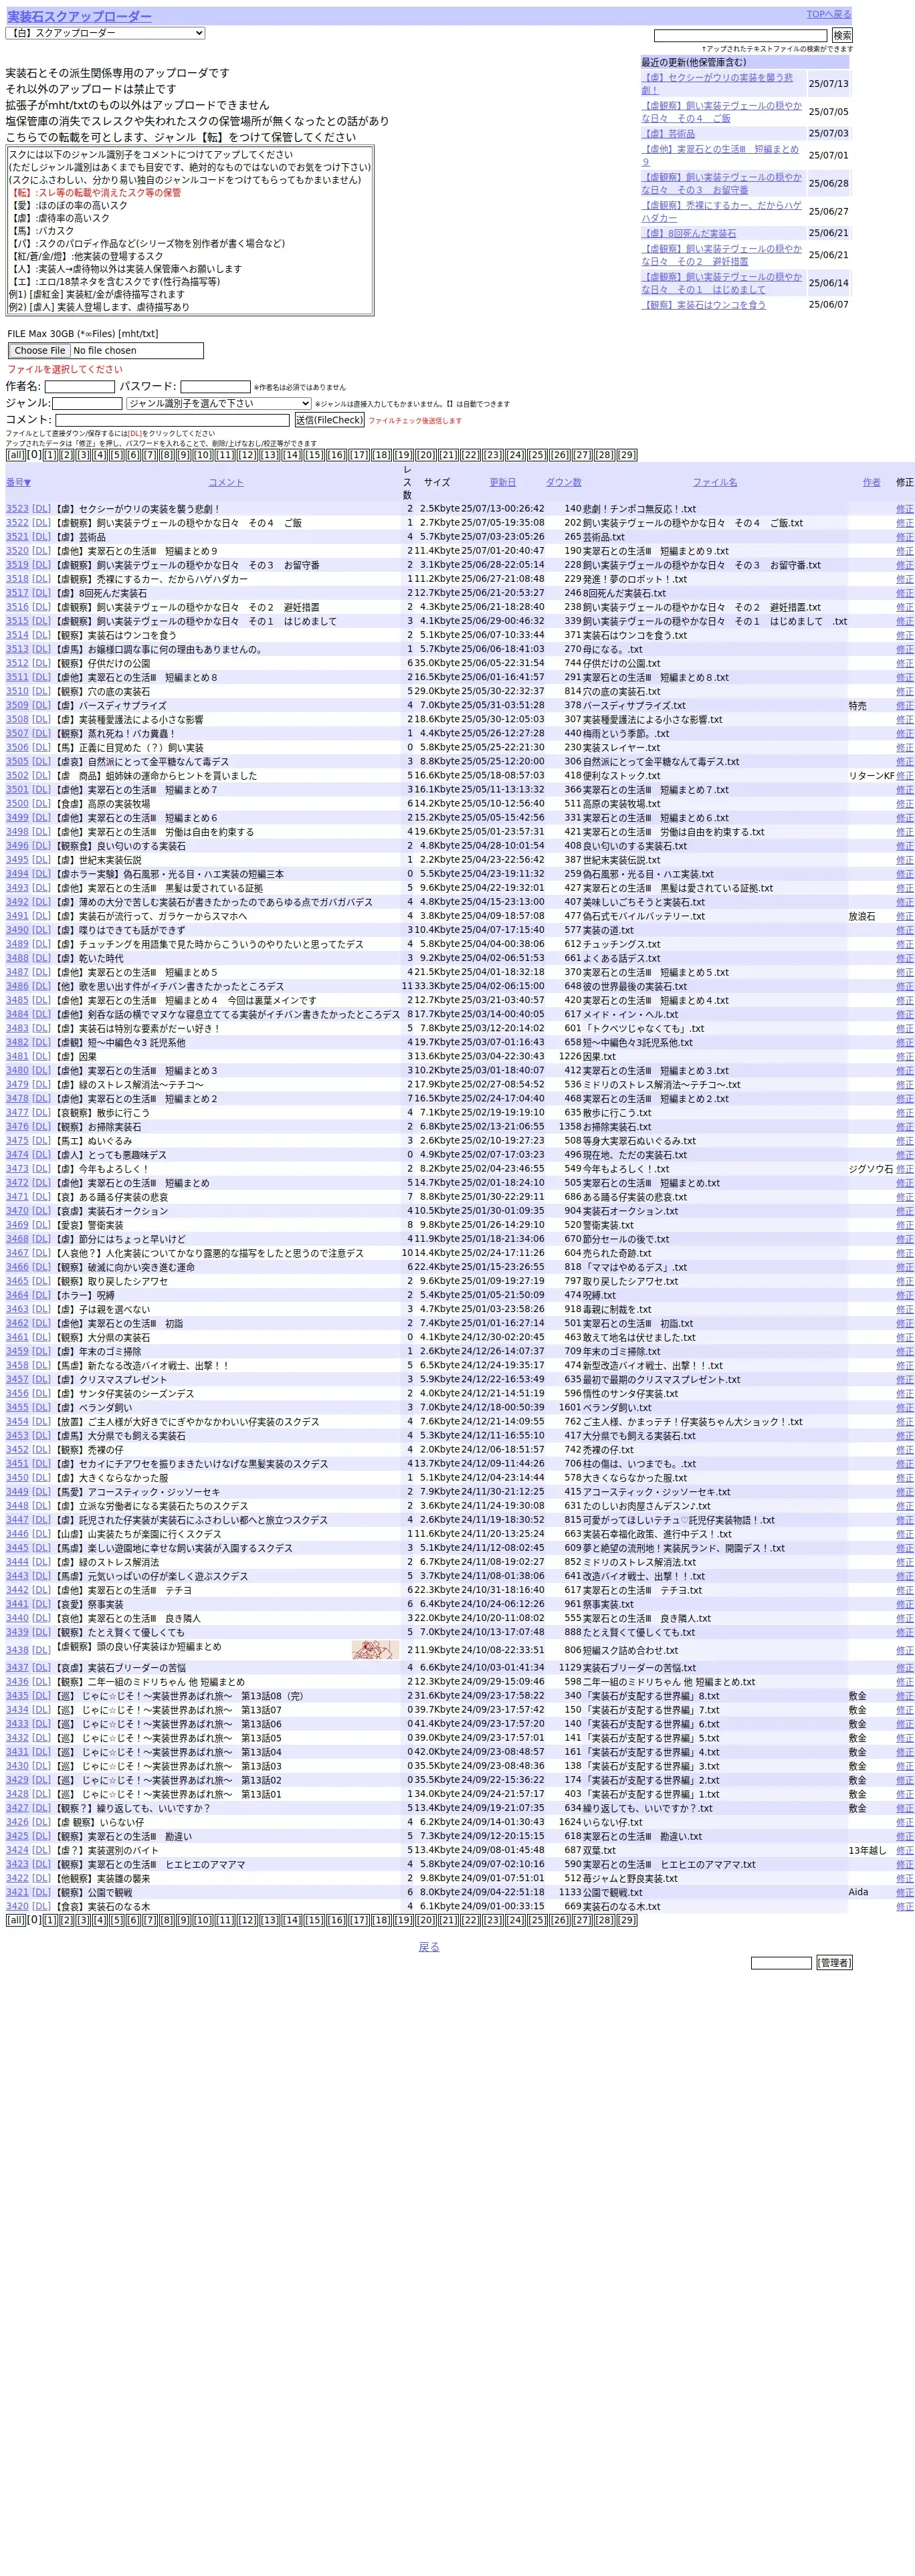
Task: Go to page [5] in top pagination
Action: [x=116, y=455]
